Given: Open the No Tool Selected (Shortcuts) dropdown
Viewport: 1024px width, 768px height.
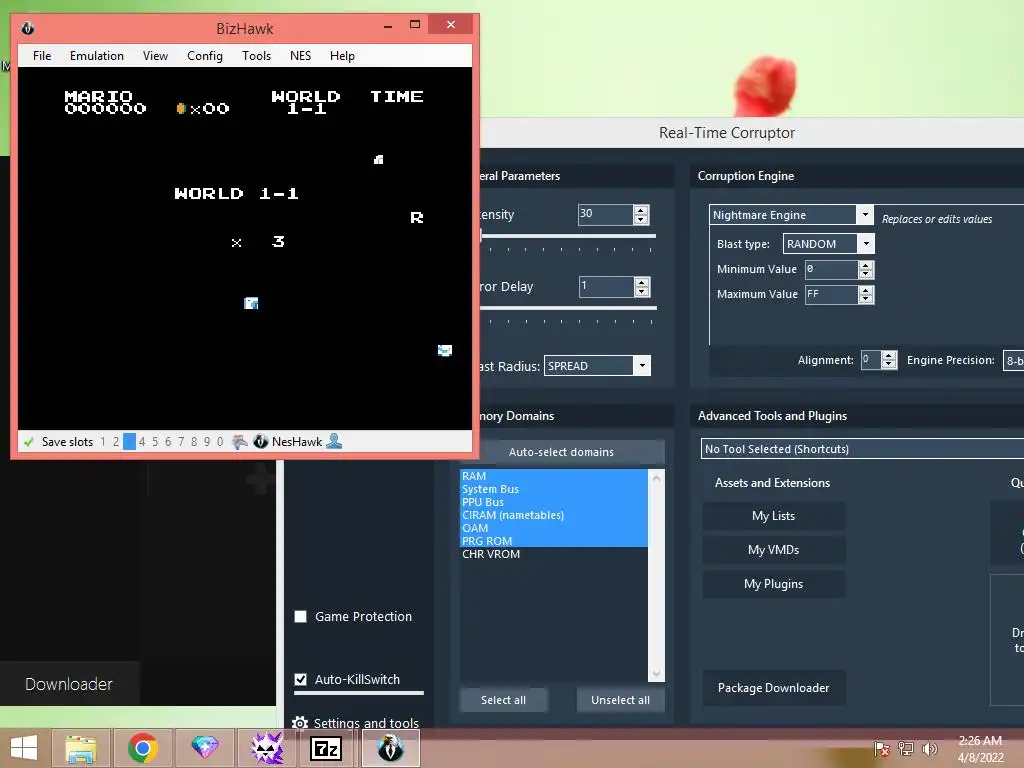Looking at the screenshot, I should coord(863,449).
